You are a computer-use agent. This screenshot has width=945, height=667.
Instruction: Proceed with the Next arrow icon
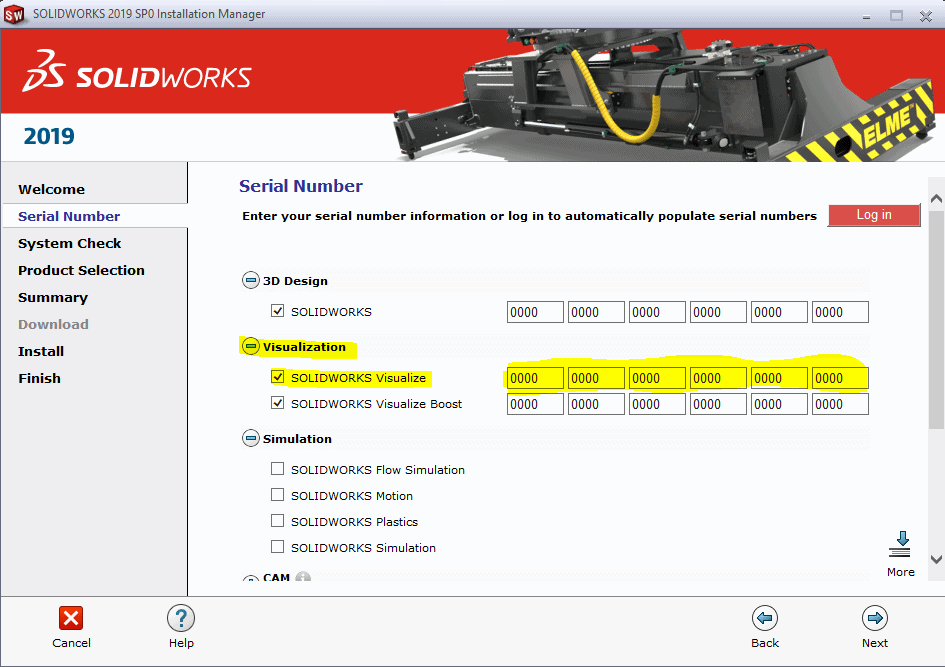coord(874,618)
